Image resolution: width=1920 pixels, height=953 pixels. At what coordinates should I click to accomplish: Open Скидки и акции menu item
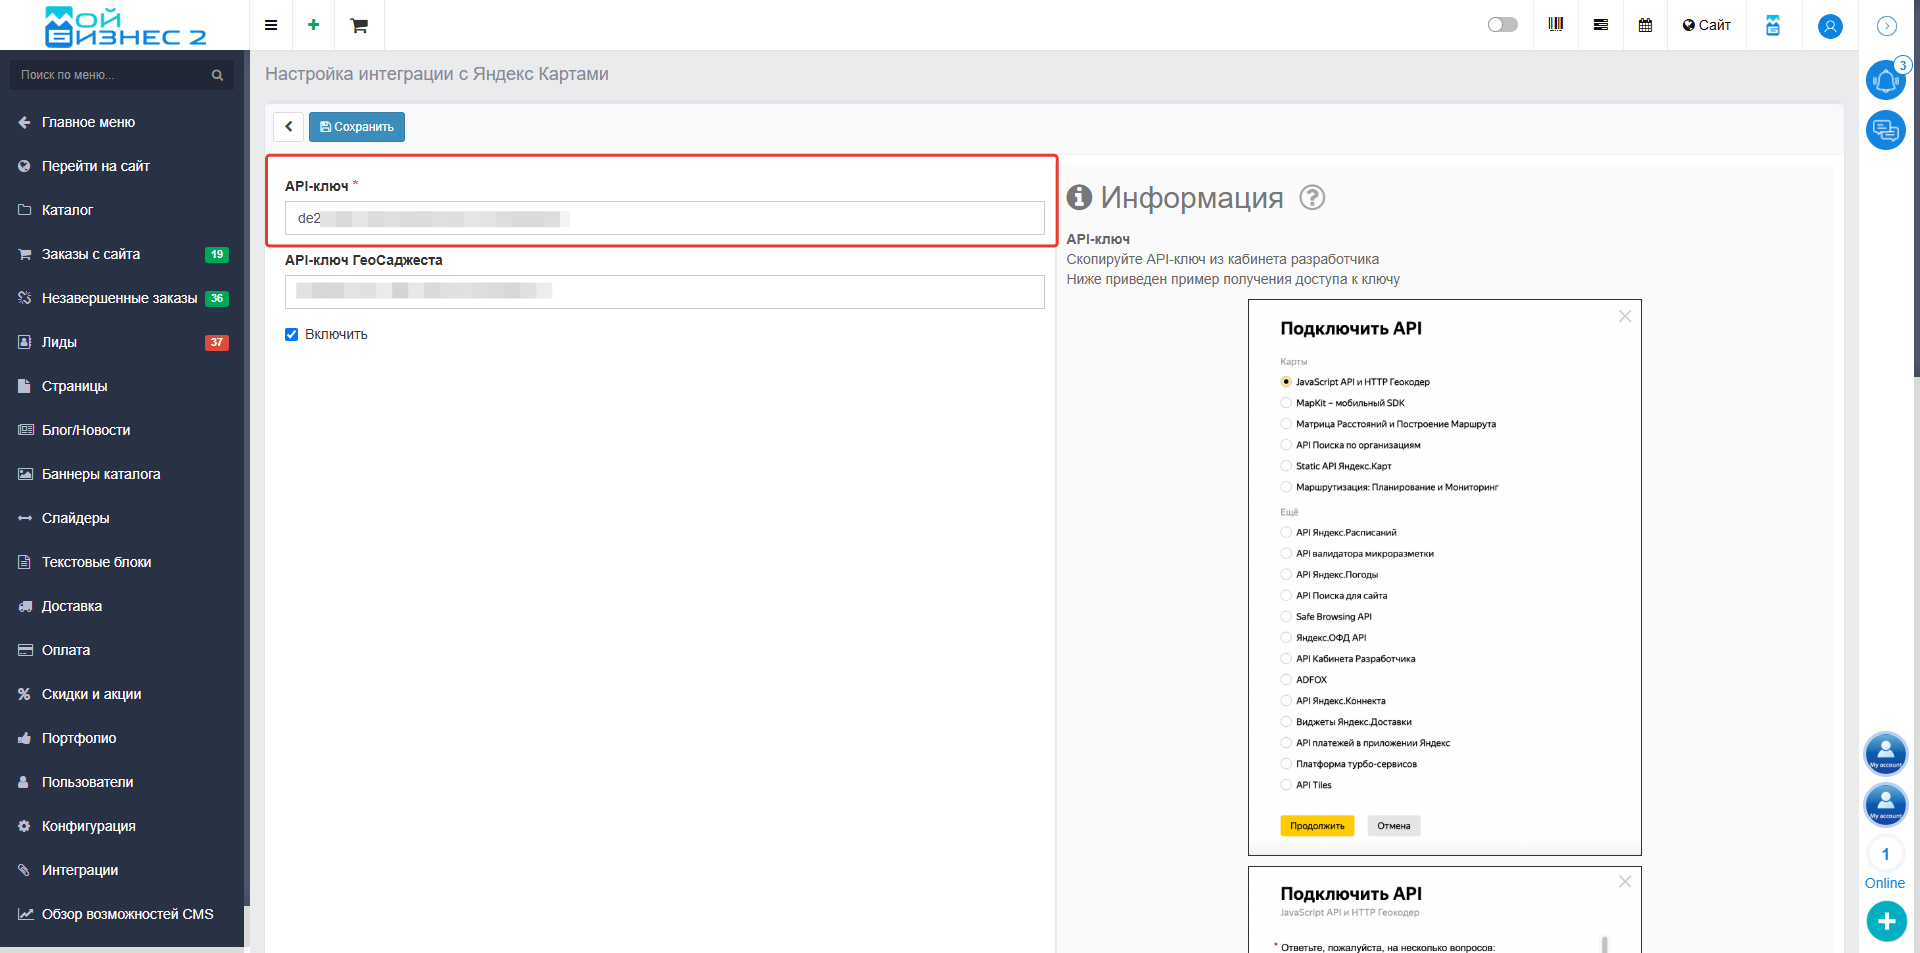click(122, 694)
